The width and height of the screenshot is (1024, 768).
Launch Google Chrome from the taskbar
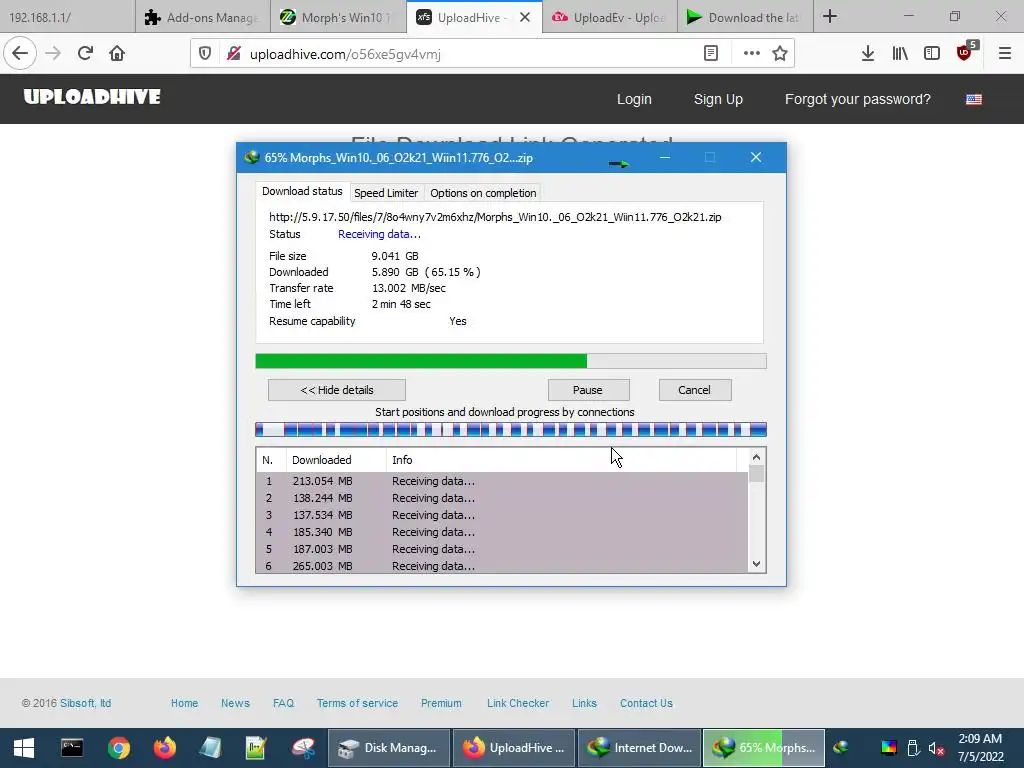coord(119,748)
